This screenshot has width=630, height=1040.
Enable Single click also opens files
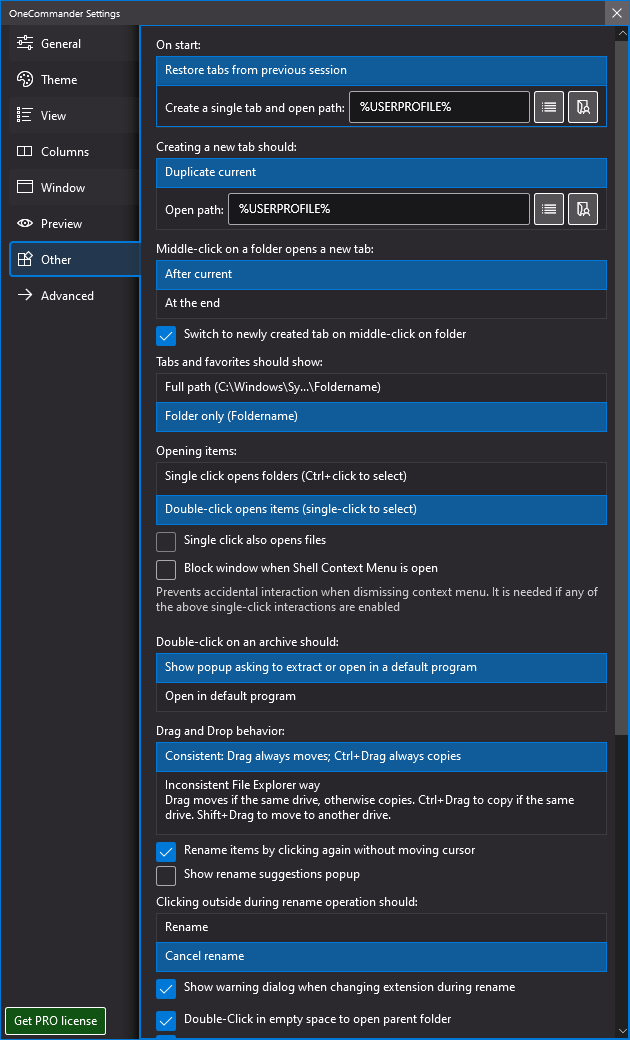point(166,541)
